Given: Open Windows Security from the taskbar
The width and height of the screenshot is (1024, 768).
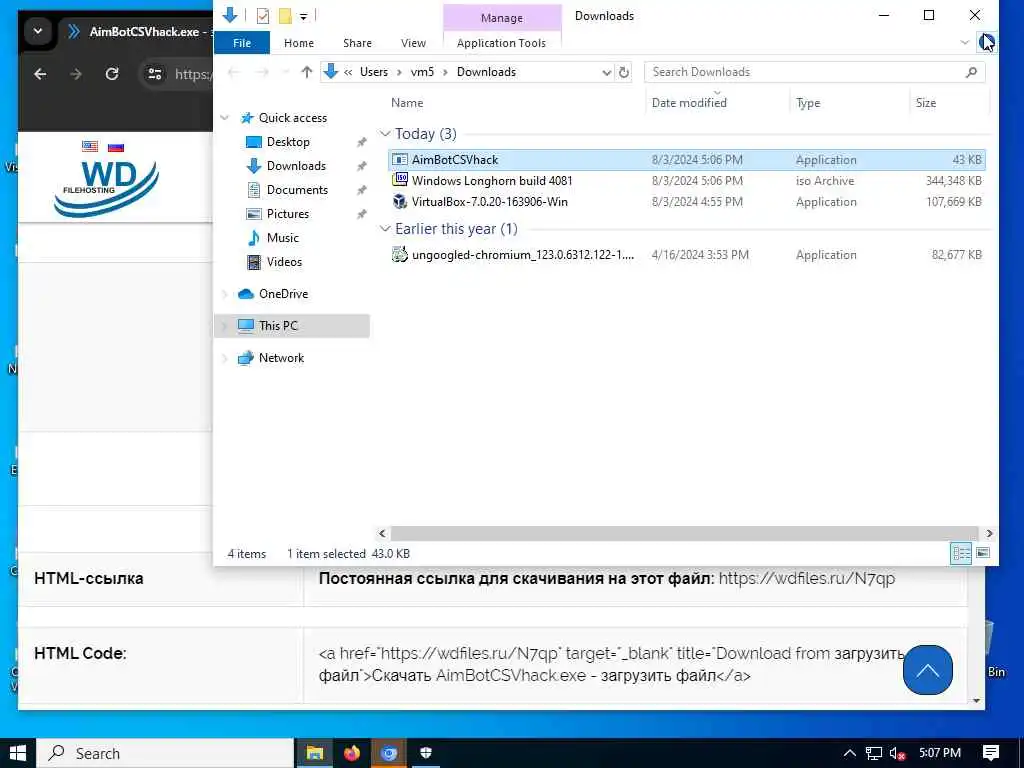Looking at the screenshot, I should click(426, 753).
